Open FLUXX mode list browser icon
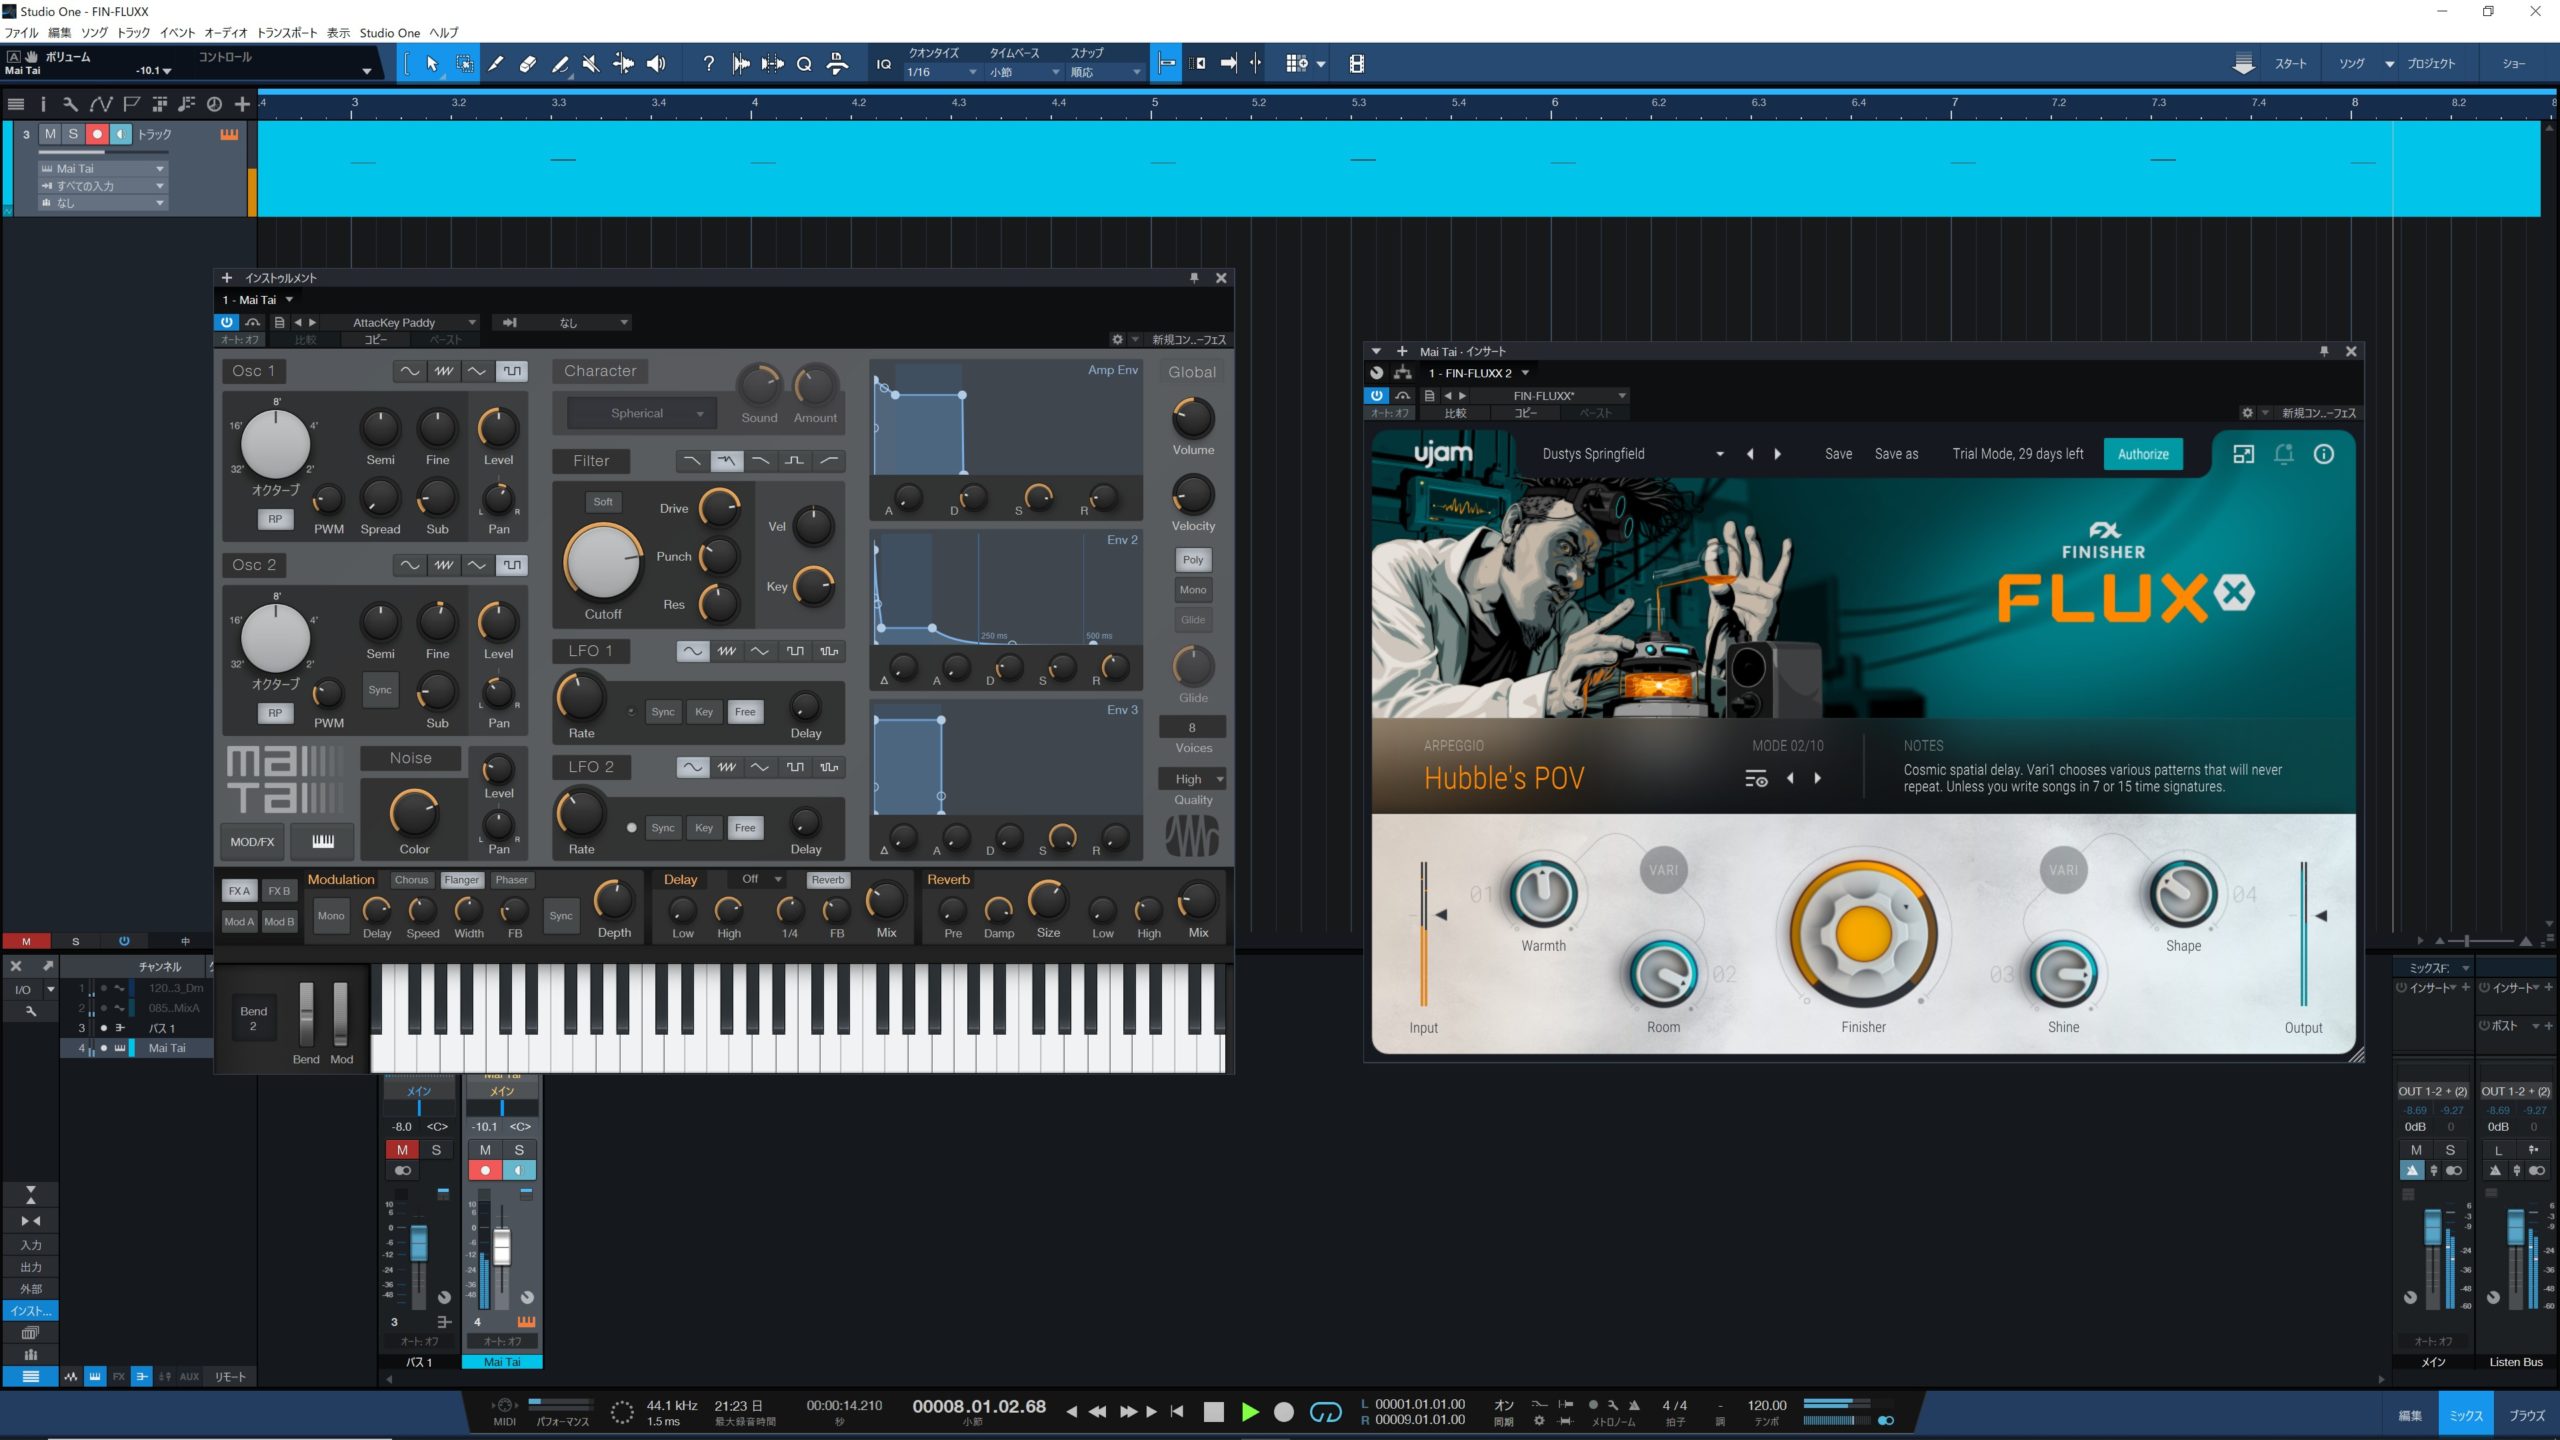2560x1440 pixels. 1756,779
